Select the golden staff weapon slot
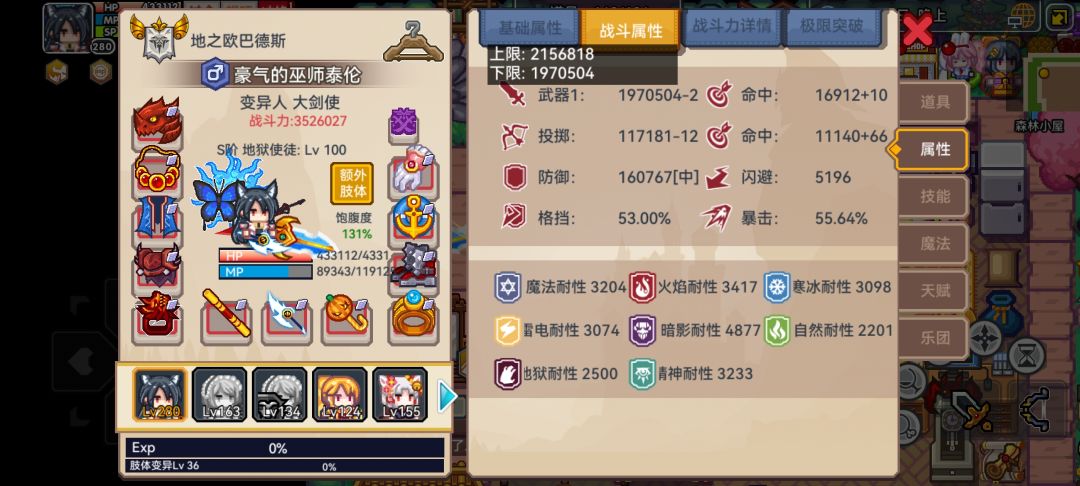1080x486 pixels. (226, 316)
